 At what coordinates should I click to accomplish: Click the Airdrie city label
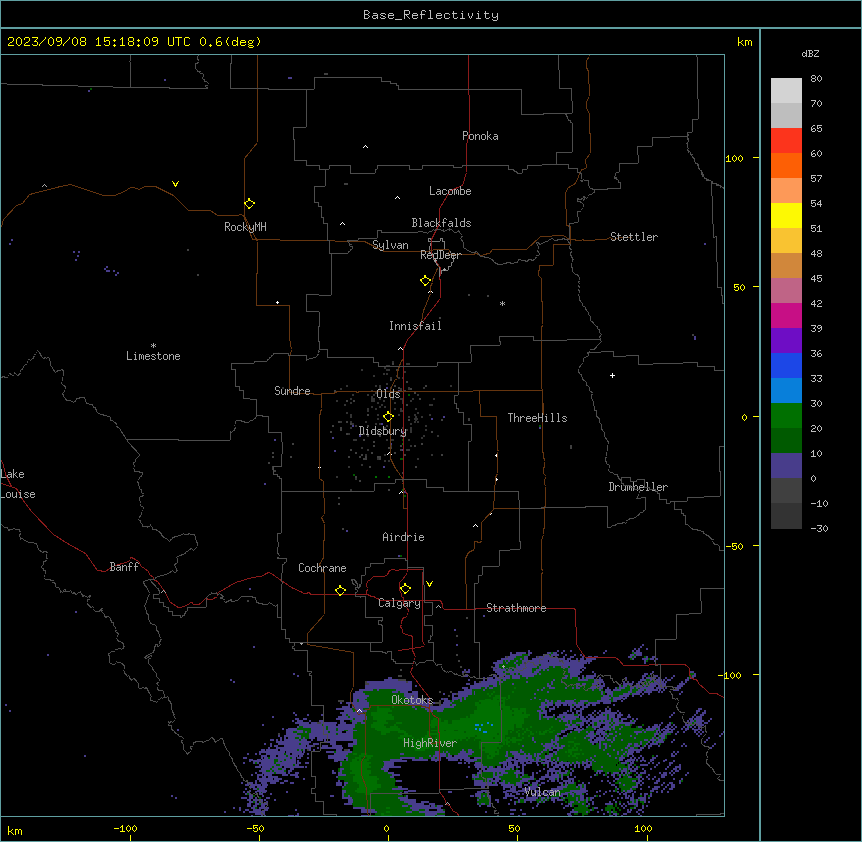tap(403, 537)
